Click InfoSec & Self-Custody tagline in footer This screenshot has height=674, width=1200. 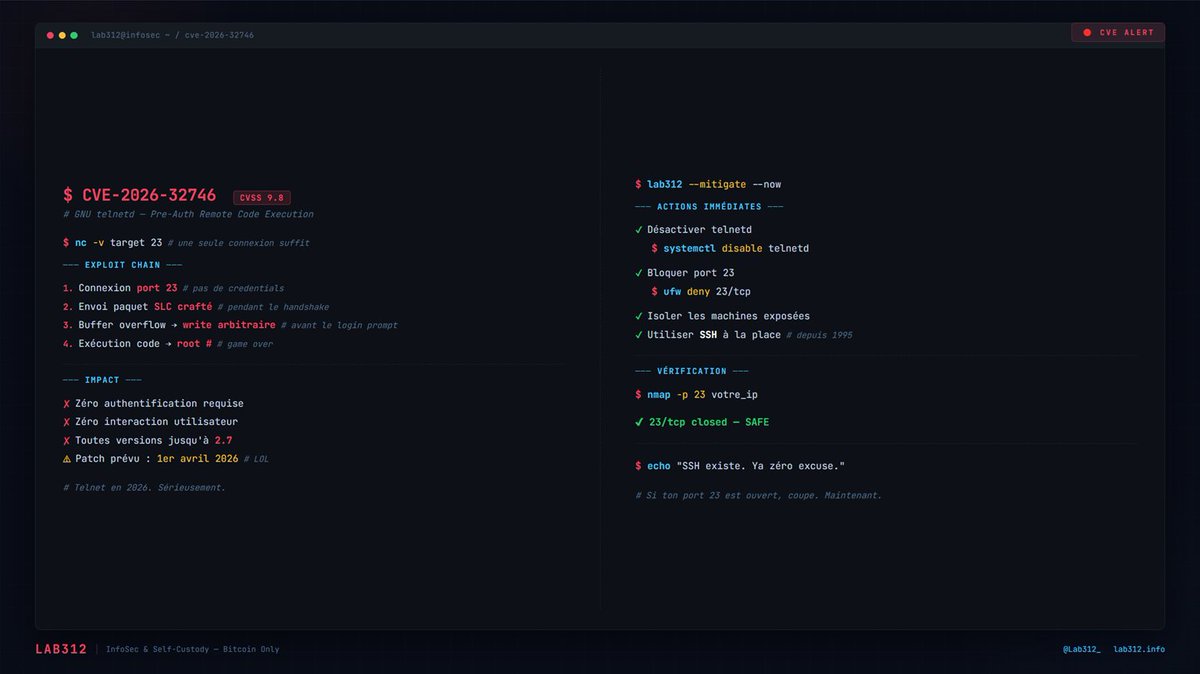[x=193, y=650]
